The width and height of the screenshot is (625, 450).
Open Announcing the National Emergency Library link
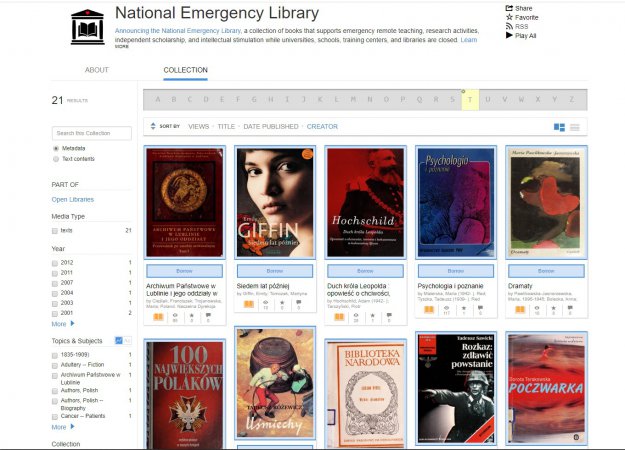tap(178, 31)
